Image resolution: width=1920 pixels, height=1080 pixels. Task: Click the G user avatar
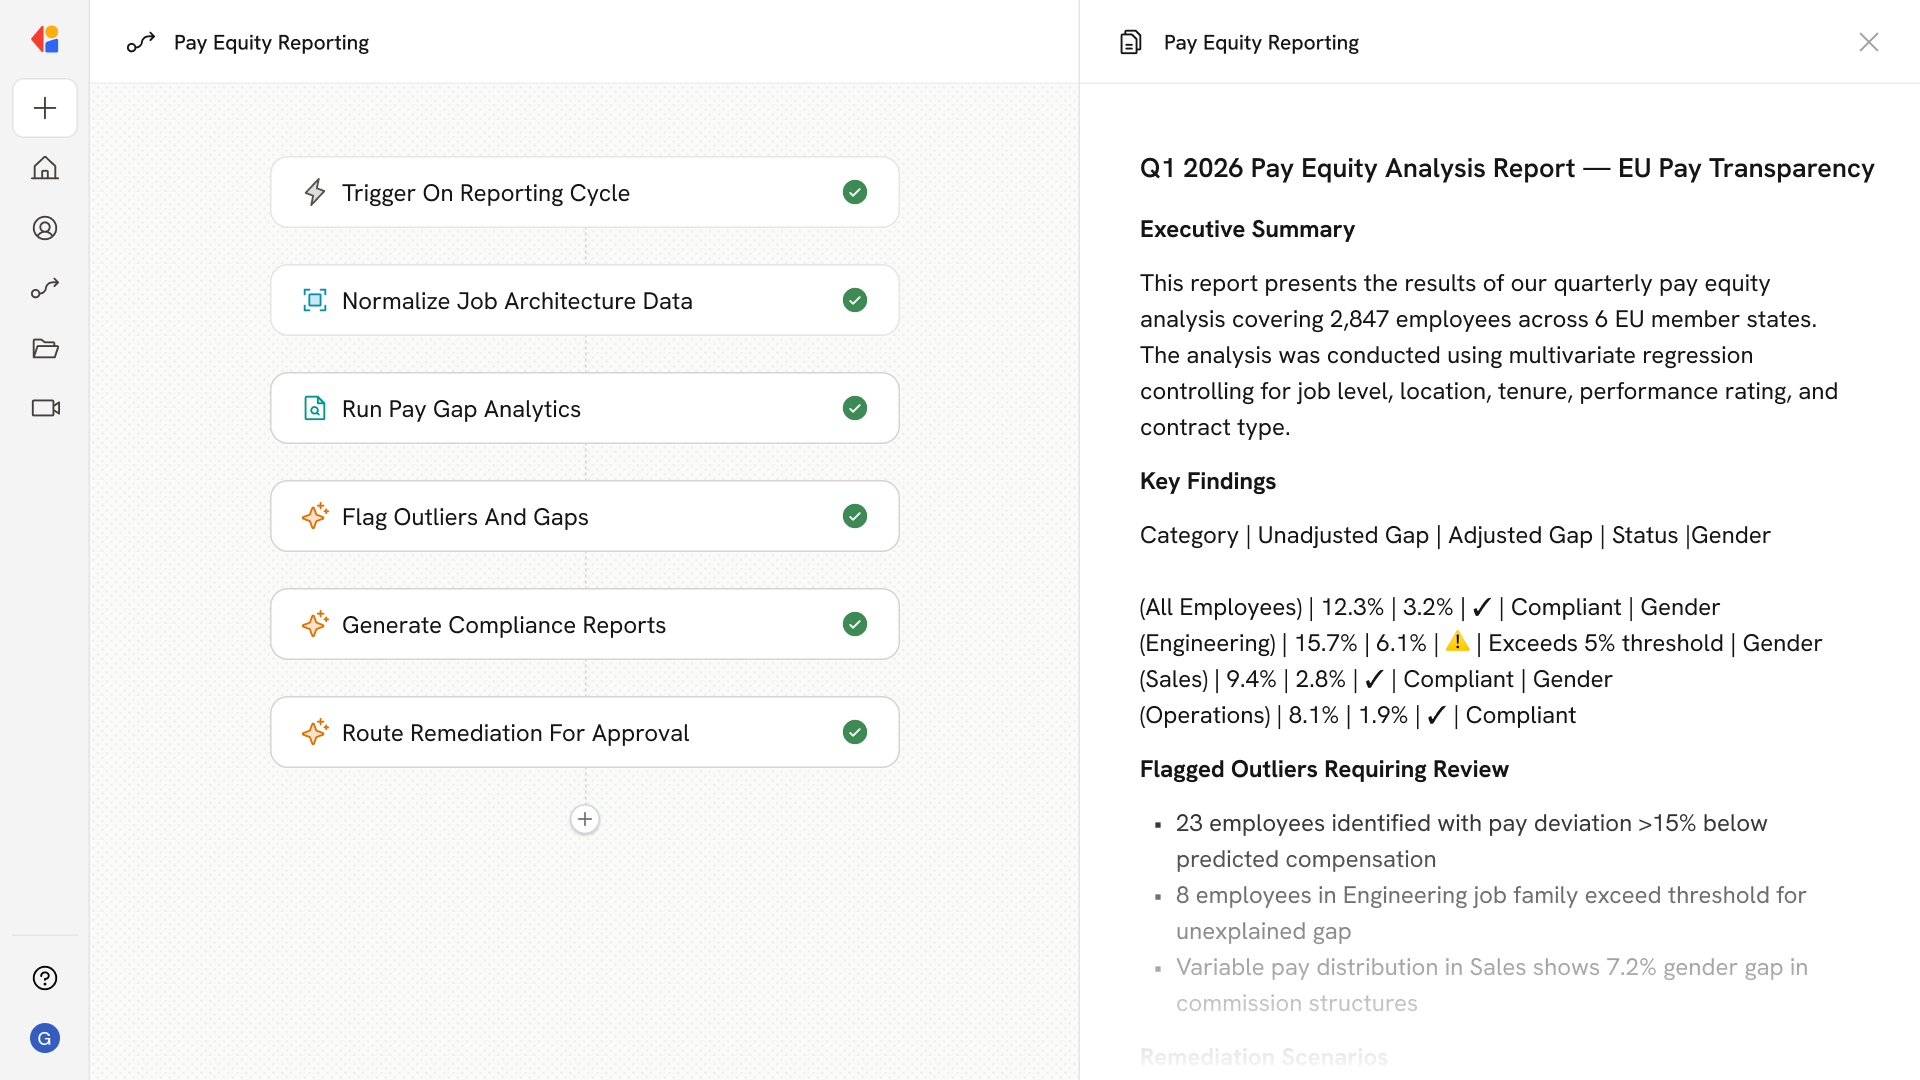pos(45,1038)
